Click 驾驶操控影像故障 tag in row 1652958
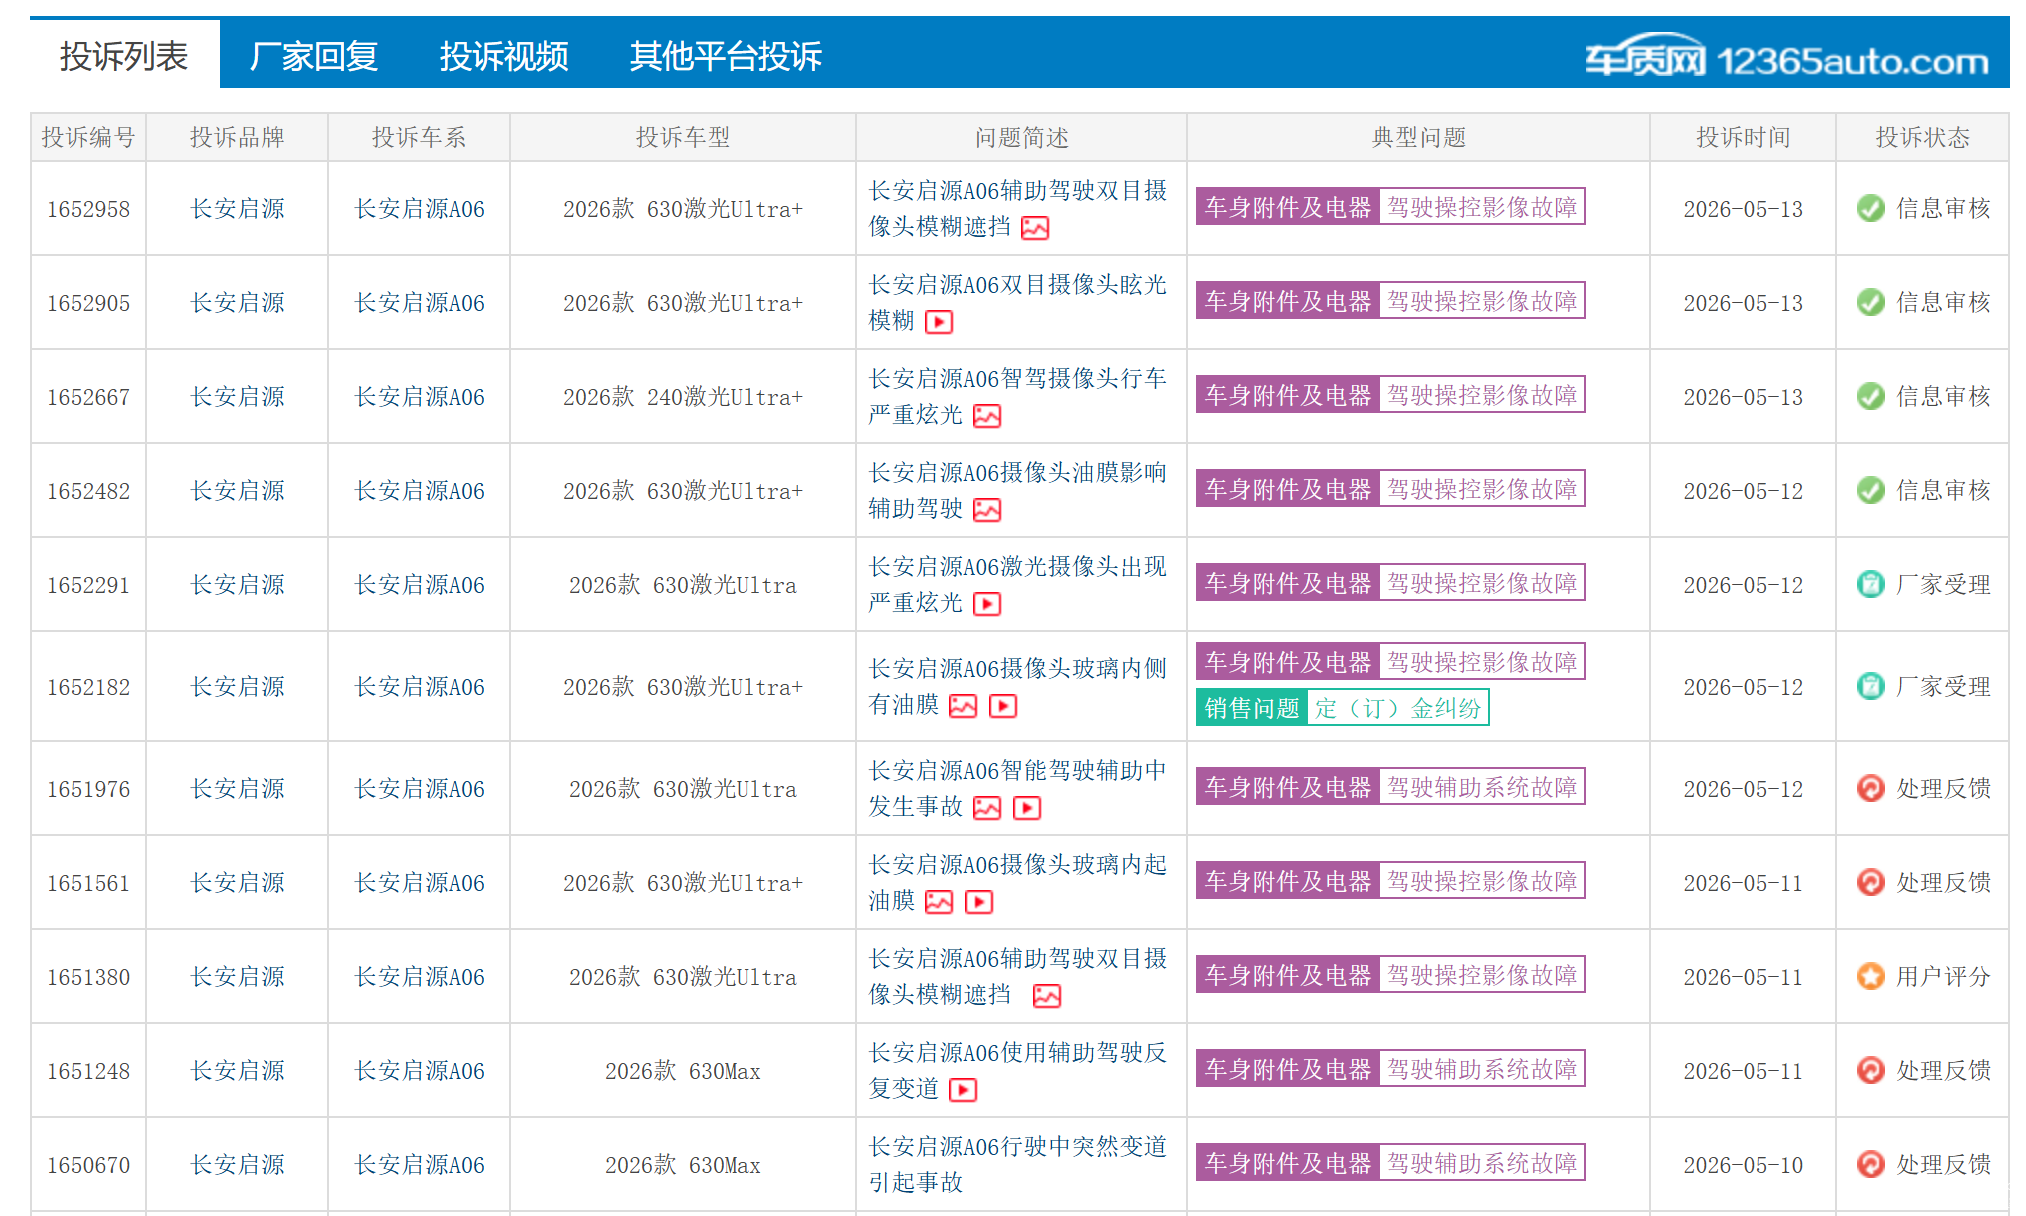 point(1482,207)
